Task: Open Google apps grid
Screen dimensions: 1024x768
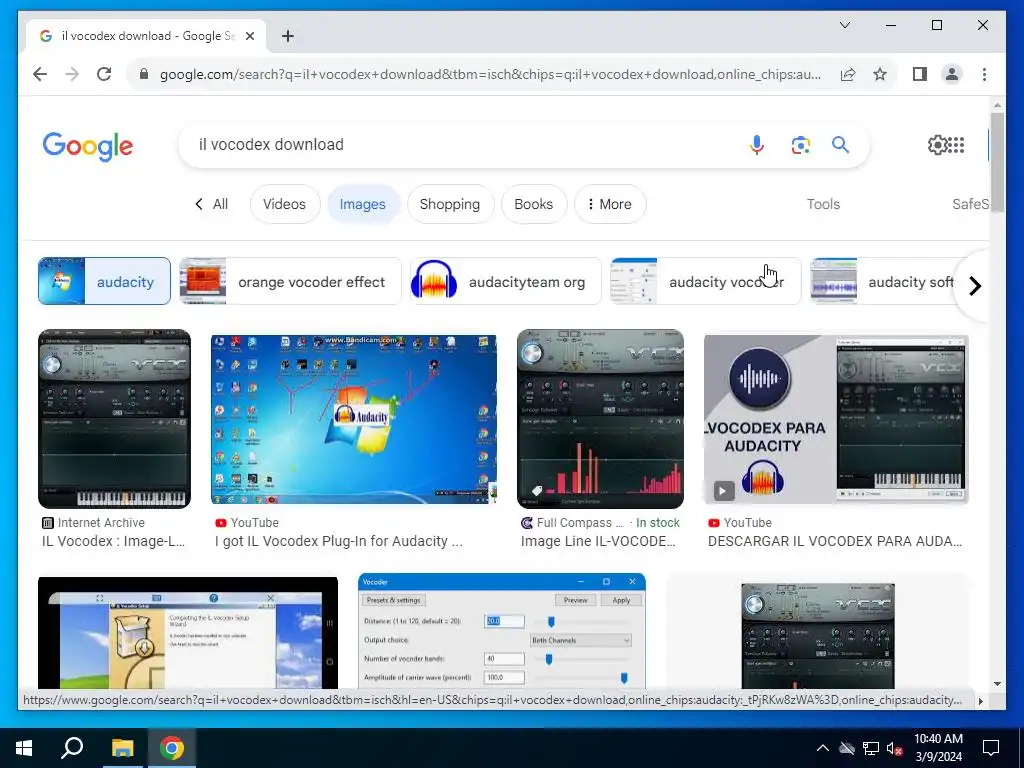Action: tap(957, 145)
